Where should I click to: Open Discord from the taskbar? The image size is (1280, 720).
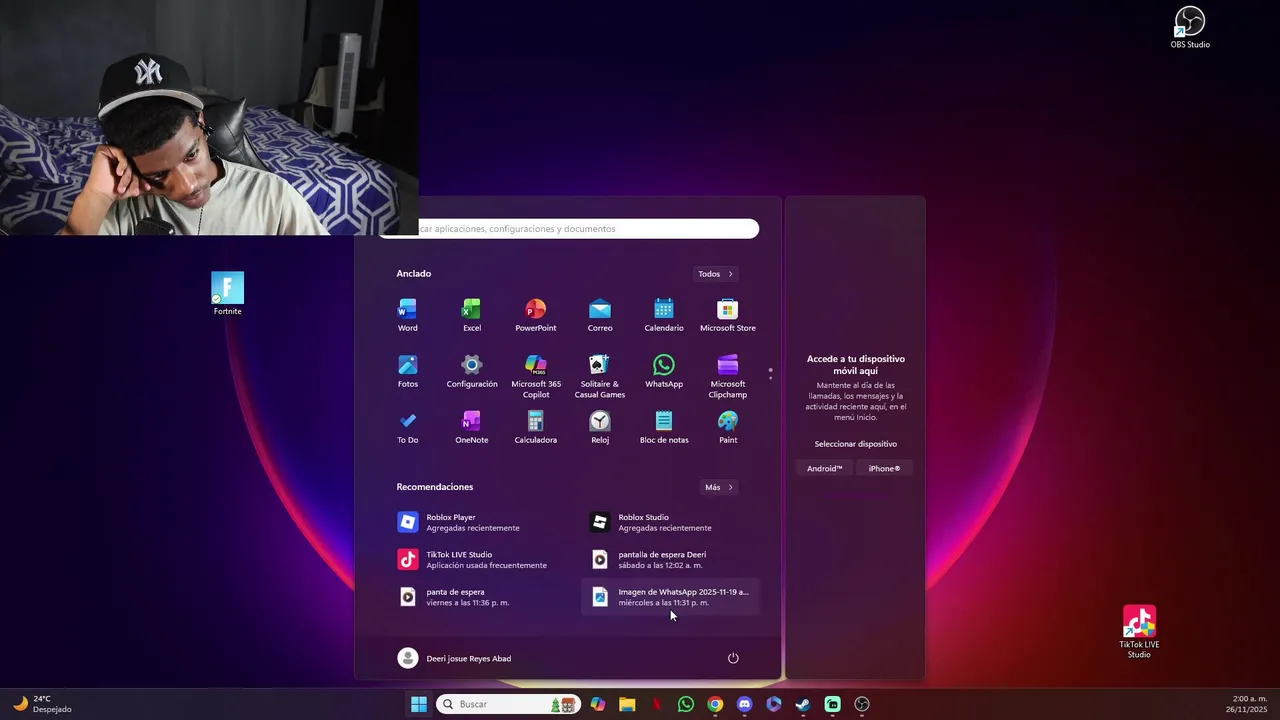744,704
